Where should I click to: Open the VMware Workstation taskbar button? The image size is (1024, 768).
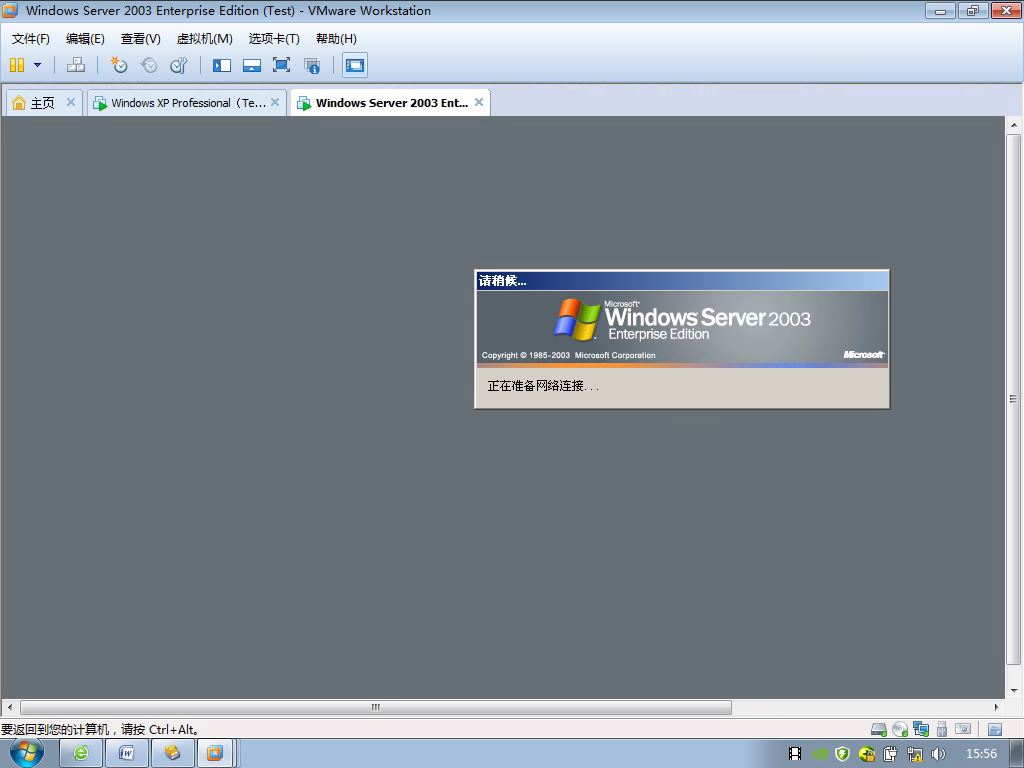tap(215, 754)
